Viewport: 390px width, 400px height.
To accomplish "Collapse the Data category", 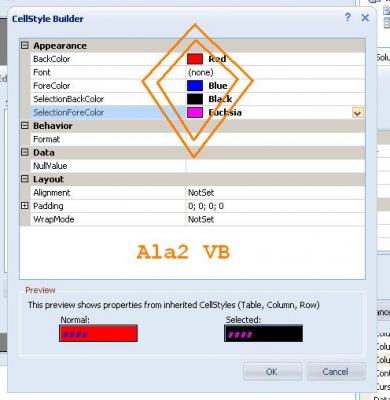I will coord(25,152).
